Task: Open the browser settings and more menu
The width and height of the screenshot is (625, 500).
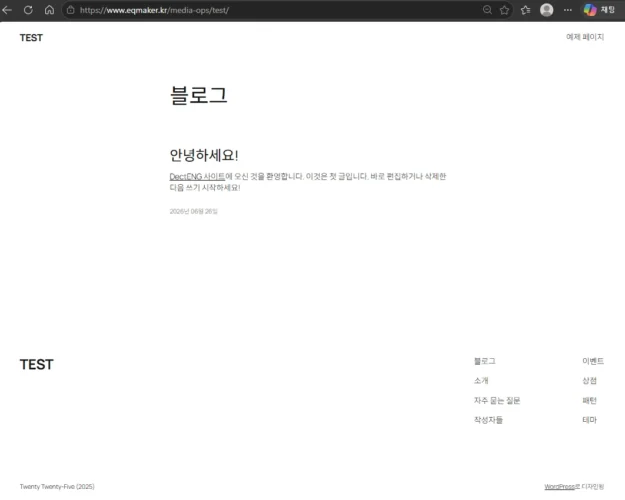Action: pos(568,10)
